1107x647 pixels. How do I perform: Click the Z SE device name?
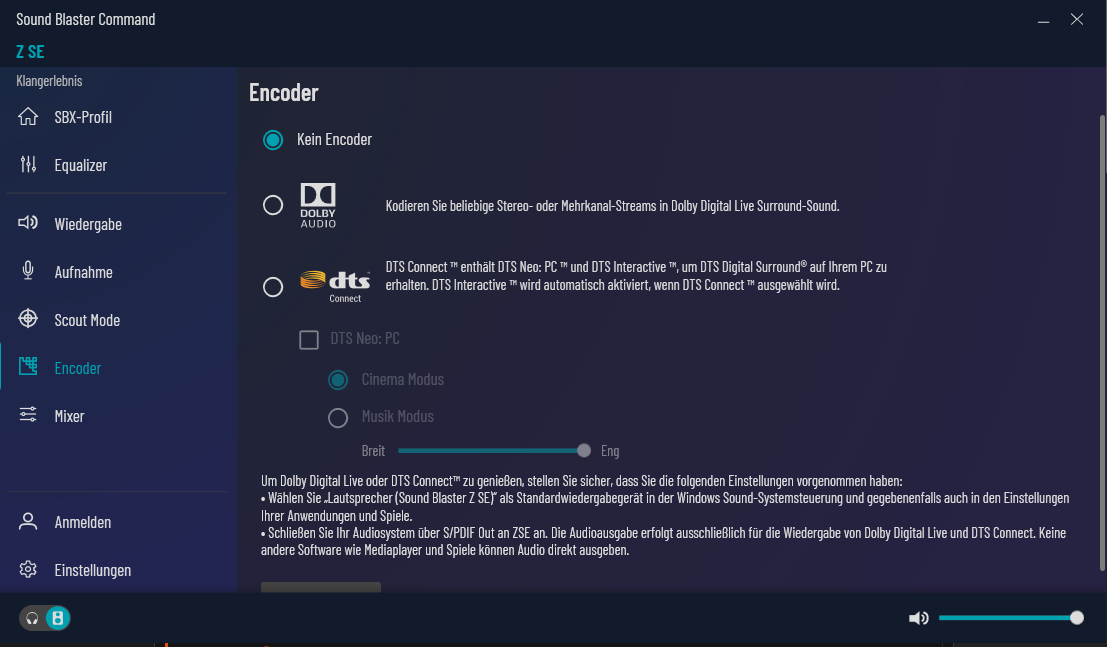tap(30, 52)
